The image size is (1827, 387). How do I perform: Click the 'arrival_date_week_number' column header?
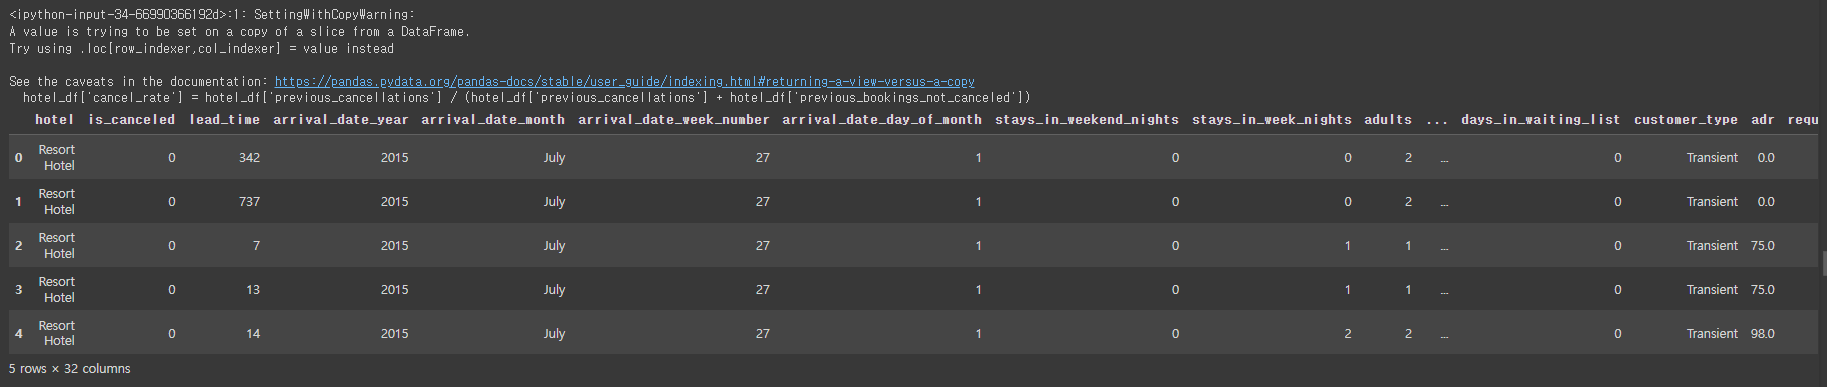coord(673,119)
